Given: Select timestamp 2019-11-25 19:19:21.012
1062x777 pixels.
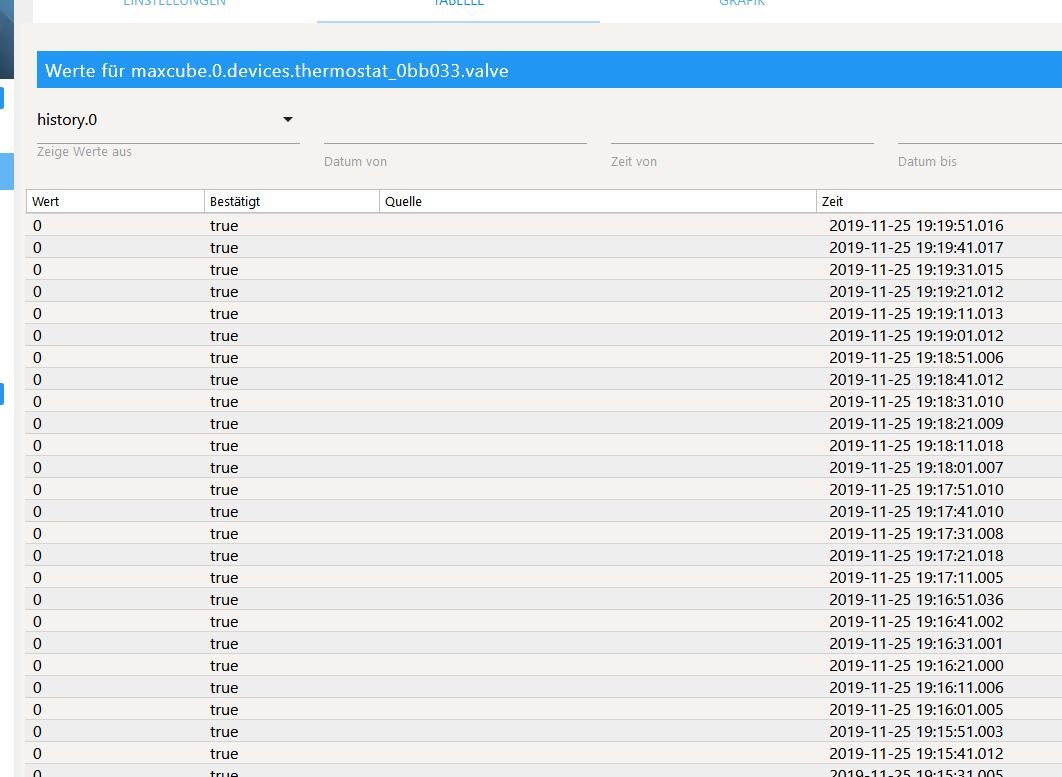Looking at the screenshot, I should point(916,292).
